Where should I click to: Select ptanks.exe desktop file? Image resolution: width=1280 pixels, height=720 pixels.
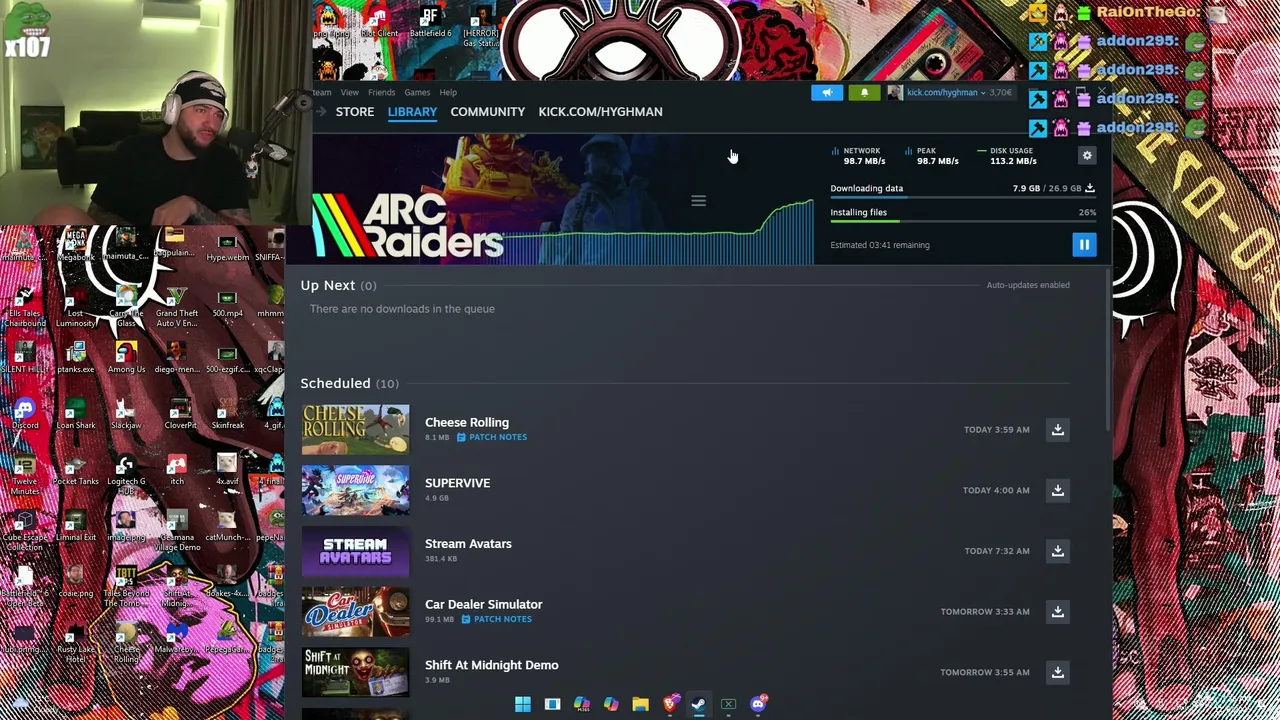(x=76, y=358)
